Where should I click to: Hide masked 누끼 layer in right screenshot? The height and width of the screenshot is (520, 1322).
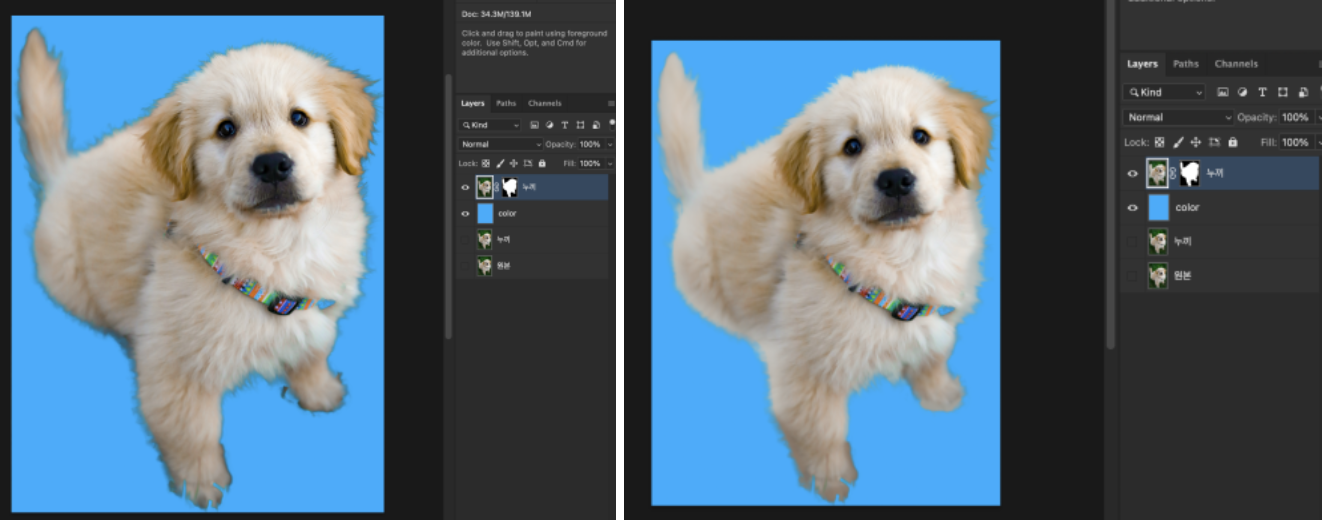pos(1132,174)
